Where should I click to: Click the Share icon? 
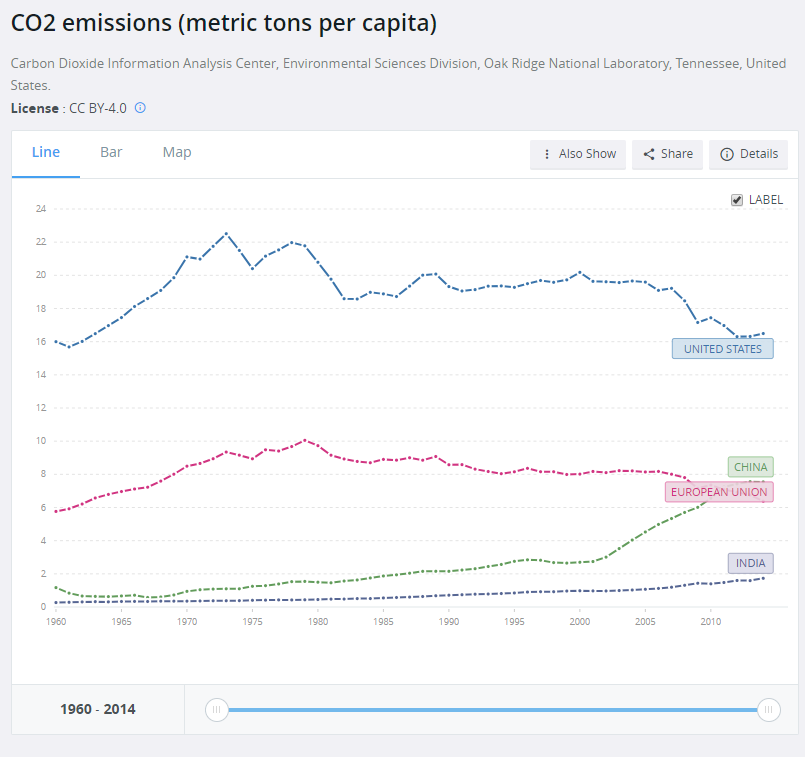coord(649,154)
